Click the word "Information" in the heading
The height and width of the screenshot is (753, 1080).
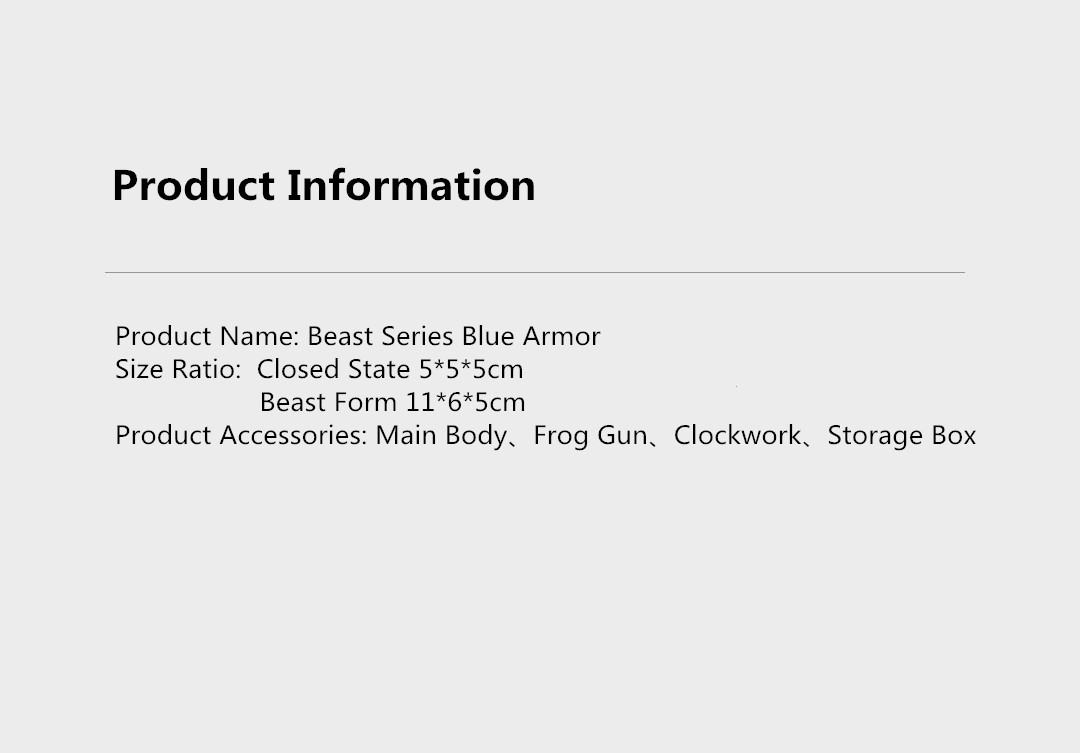[411, 186]
